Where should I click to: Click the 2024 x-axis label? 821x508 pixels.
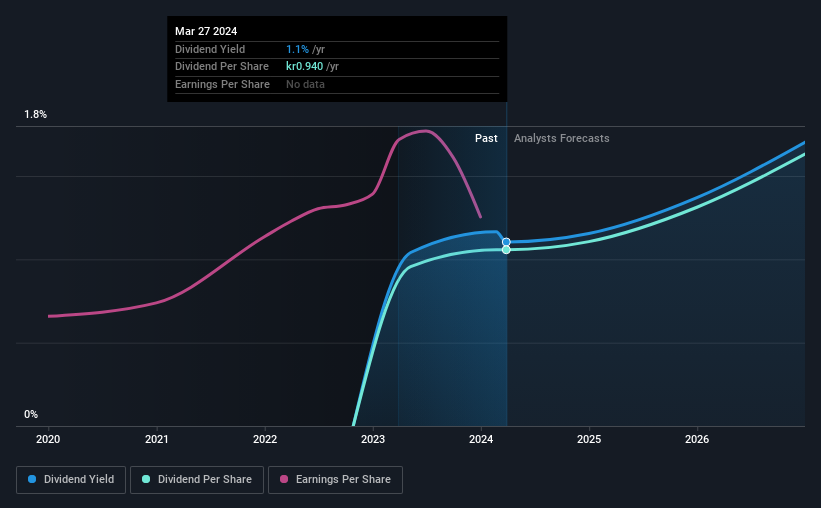coord(481,439)
